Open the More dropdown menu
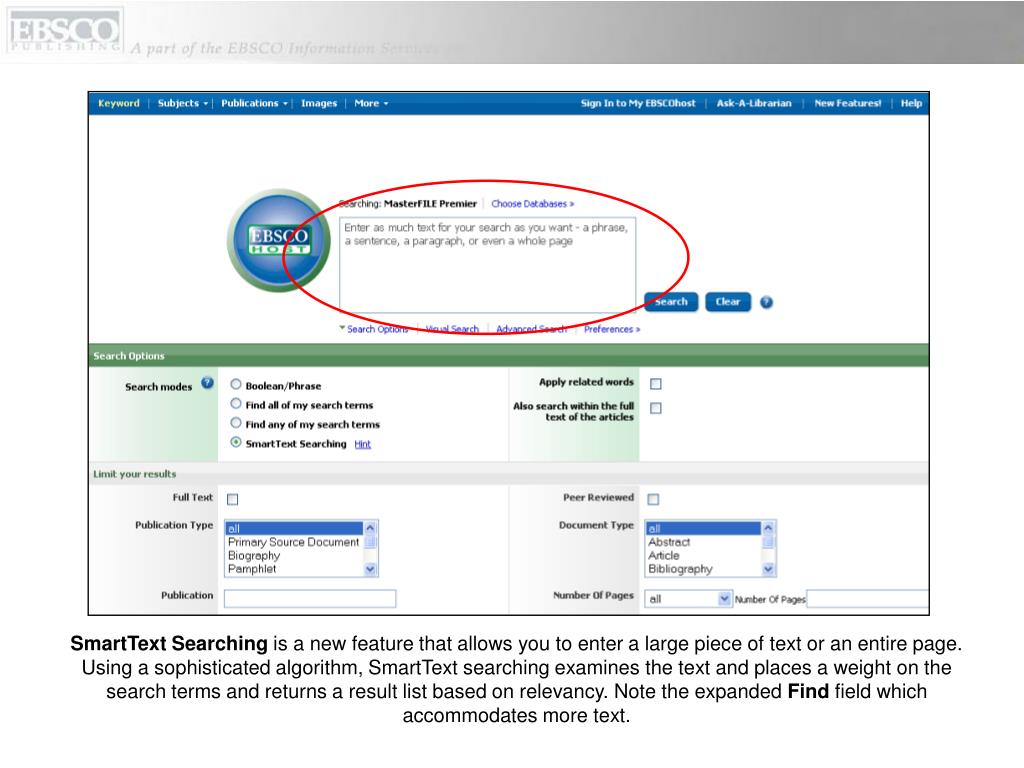Screen dimensions: 1024x768 tap(371, 103)
